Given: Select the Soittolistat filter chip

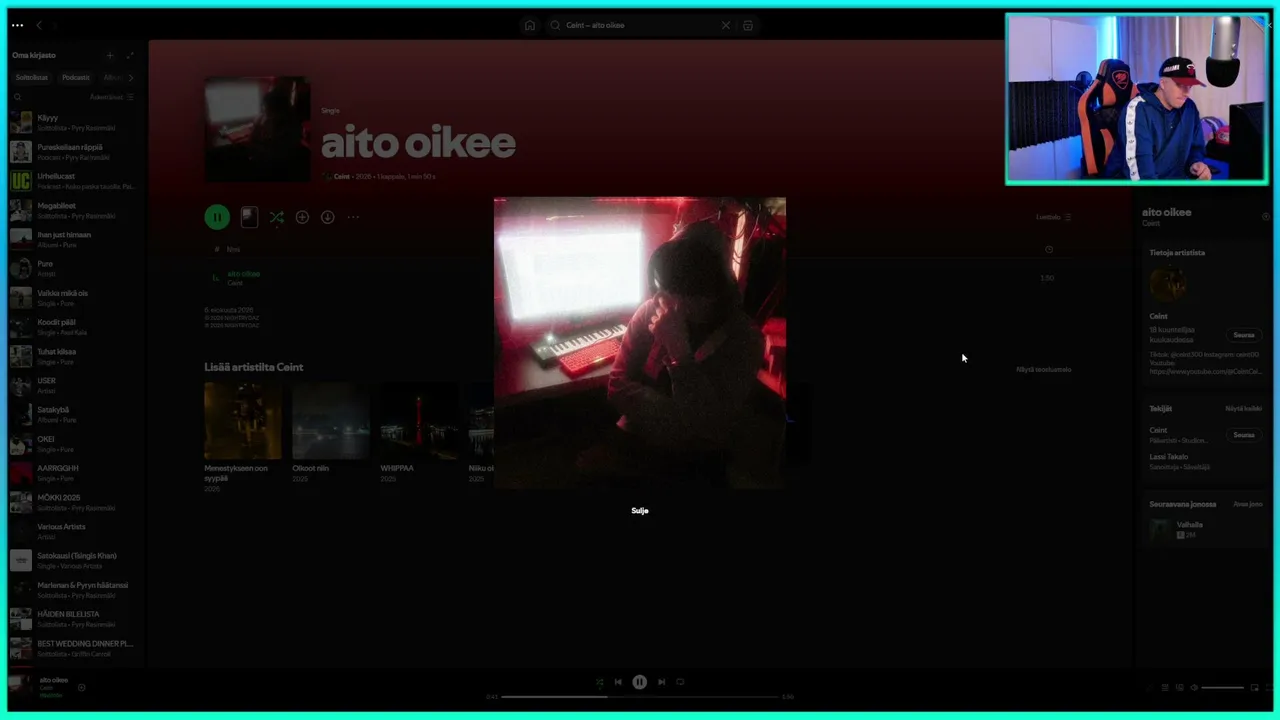Looking at the screenshot, I should pos(32,77).
